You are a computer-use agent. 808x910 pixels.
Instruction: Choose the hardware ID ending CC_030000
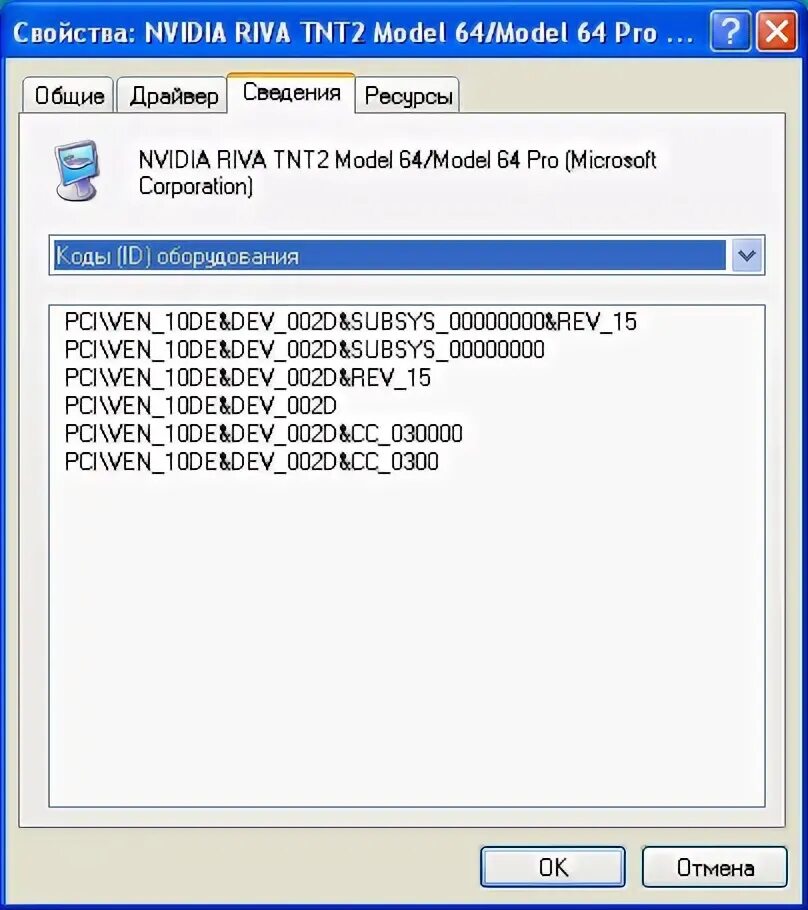pos(264,433)
